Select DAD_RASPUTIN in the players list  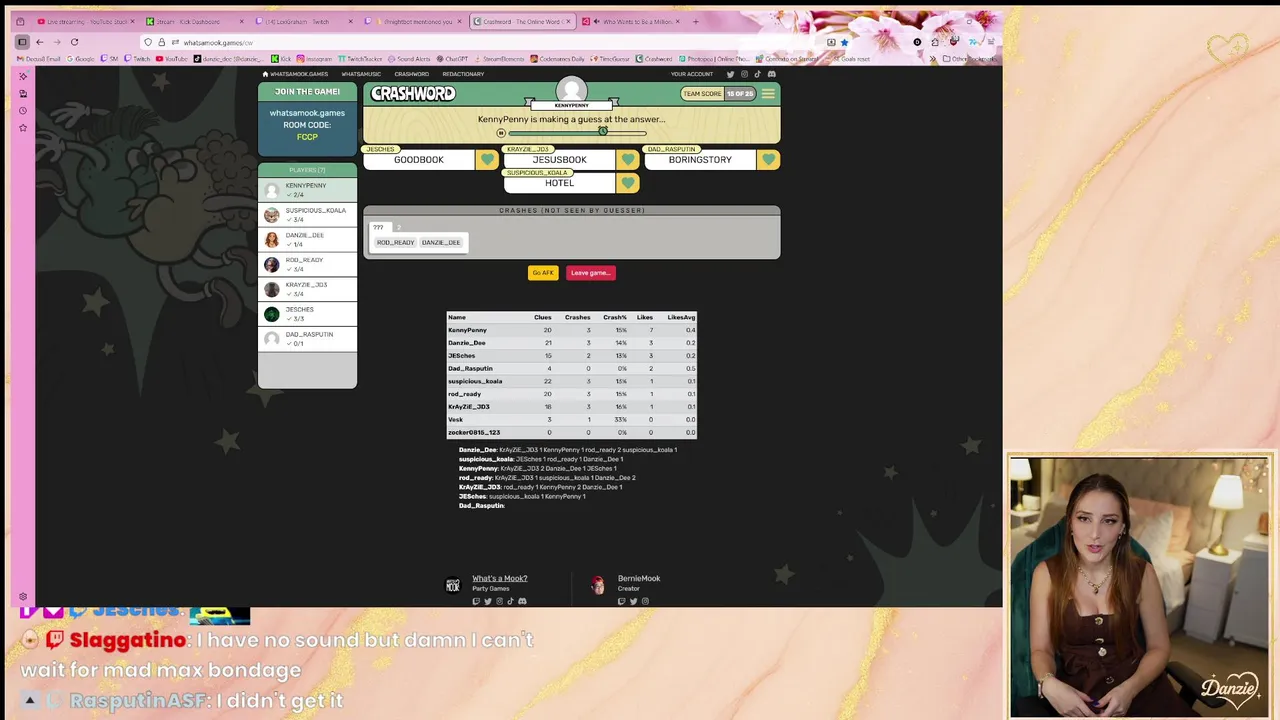(x=307, y=339)
